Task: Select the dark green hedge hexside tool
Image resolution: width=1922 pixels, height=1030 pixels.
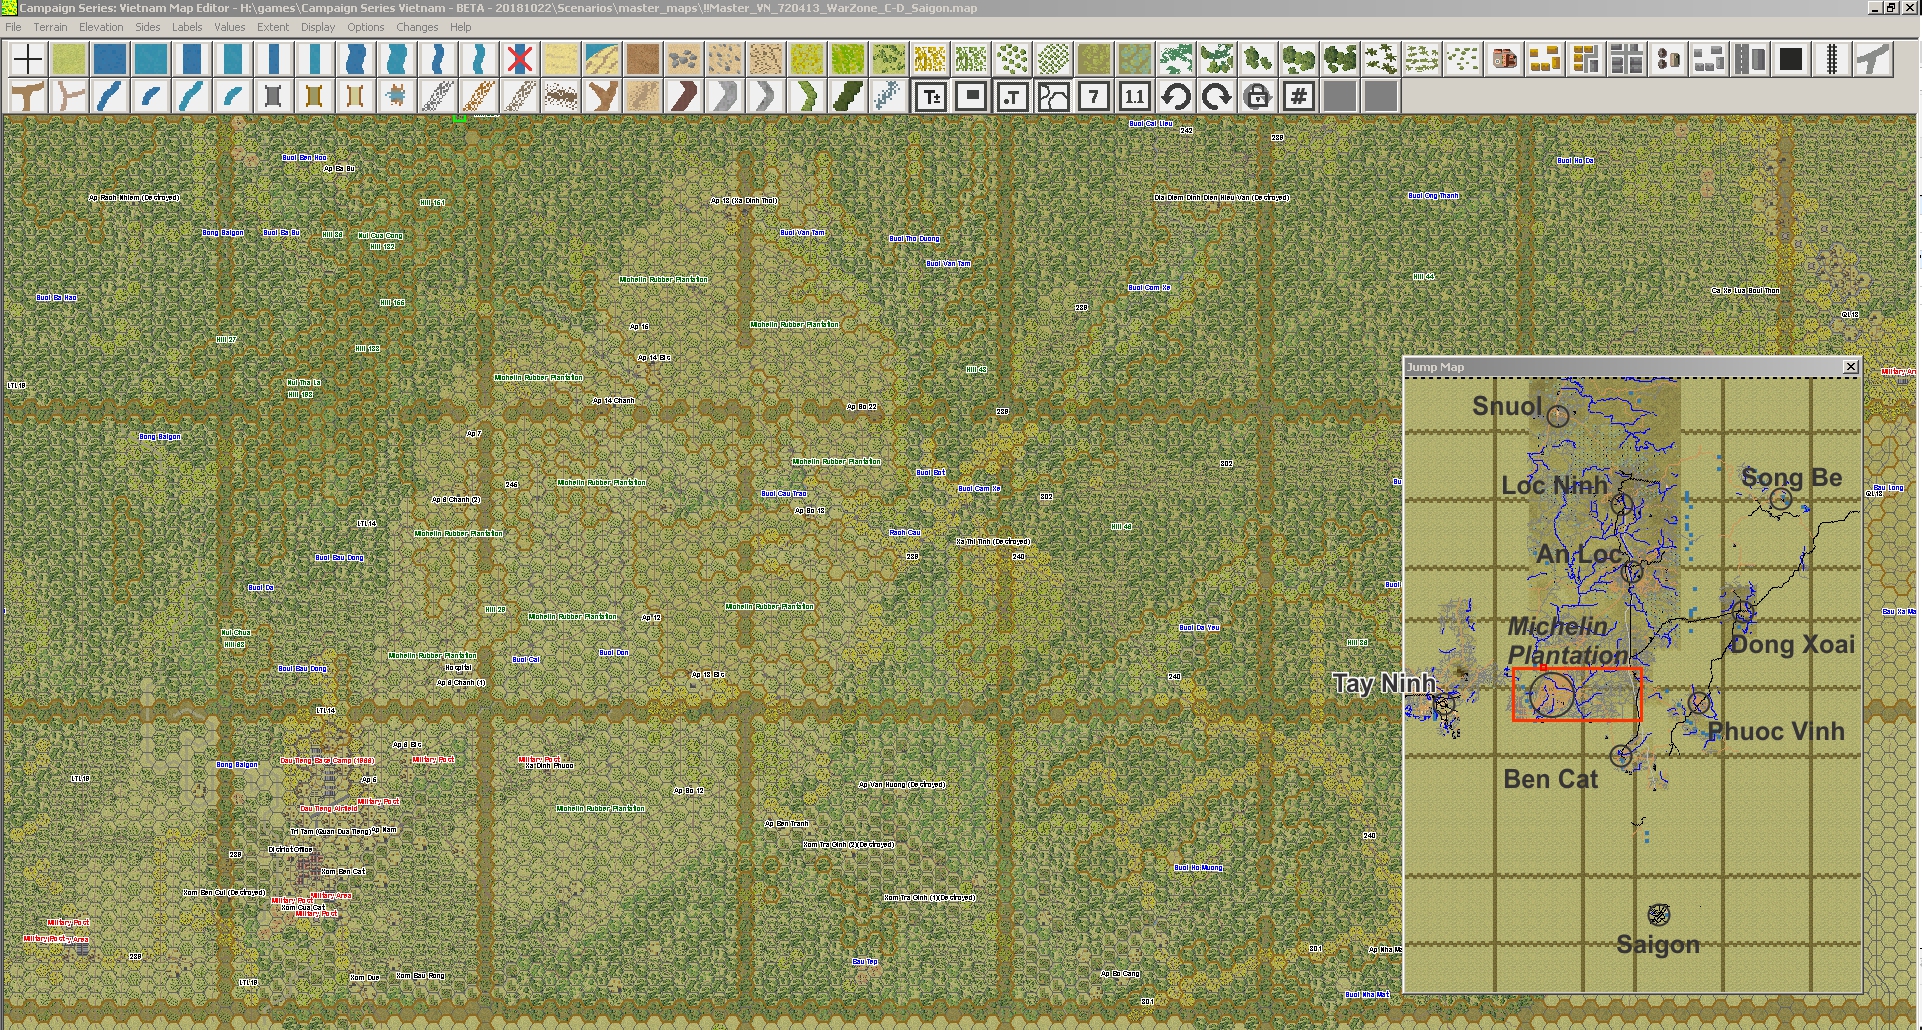Action: point(848,97)
